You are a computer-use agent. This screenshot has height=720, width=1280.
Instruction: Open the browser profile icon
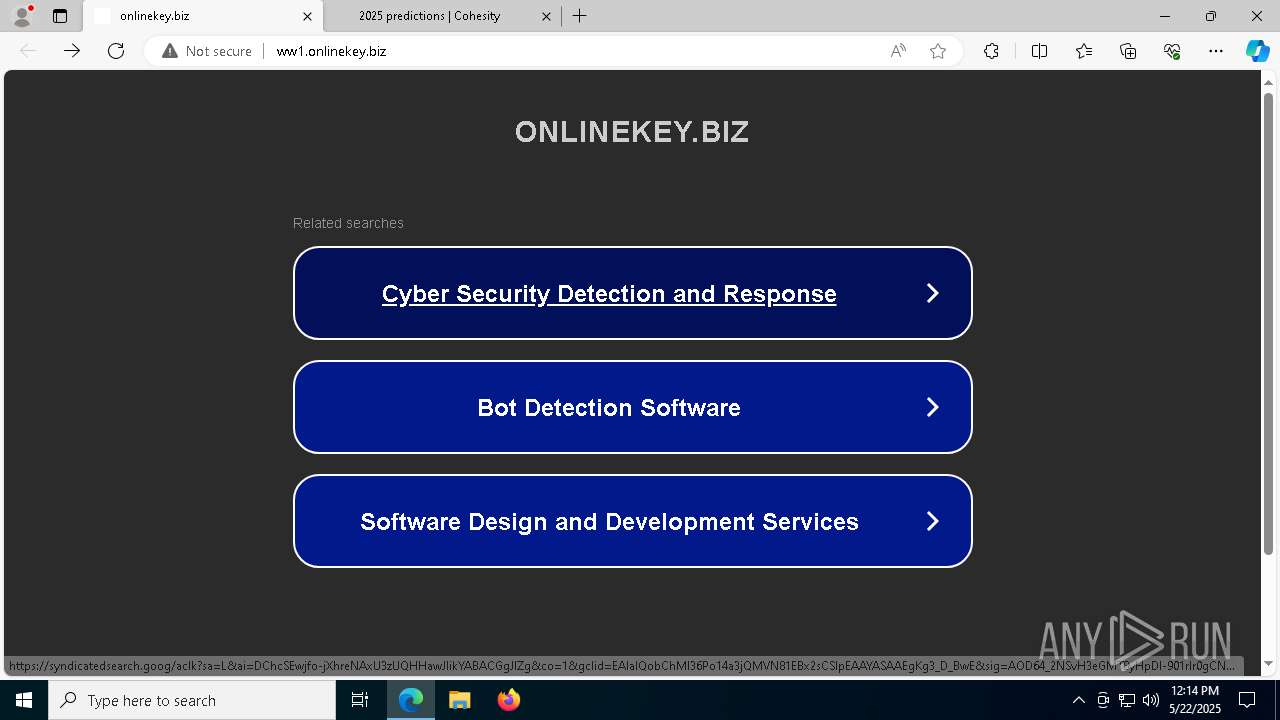(x=21, y=16)
